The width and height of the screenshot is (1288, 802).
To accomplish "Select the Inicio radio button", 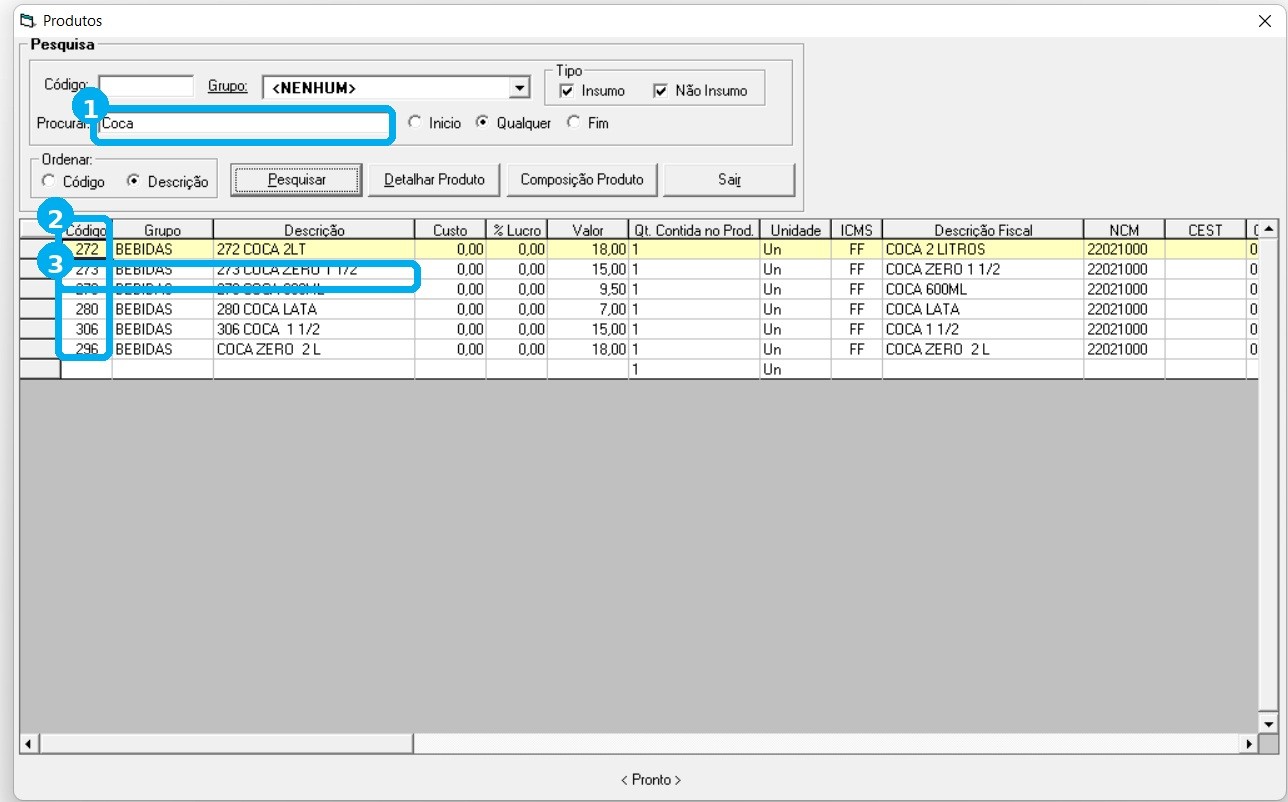I will (415, 122).
